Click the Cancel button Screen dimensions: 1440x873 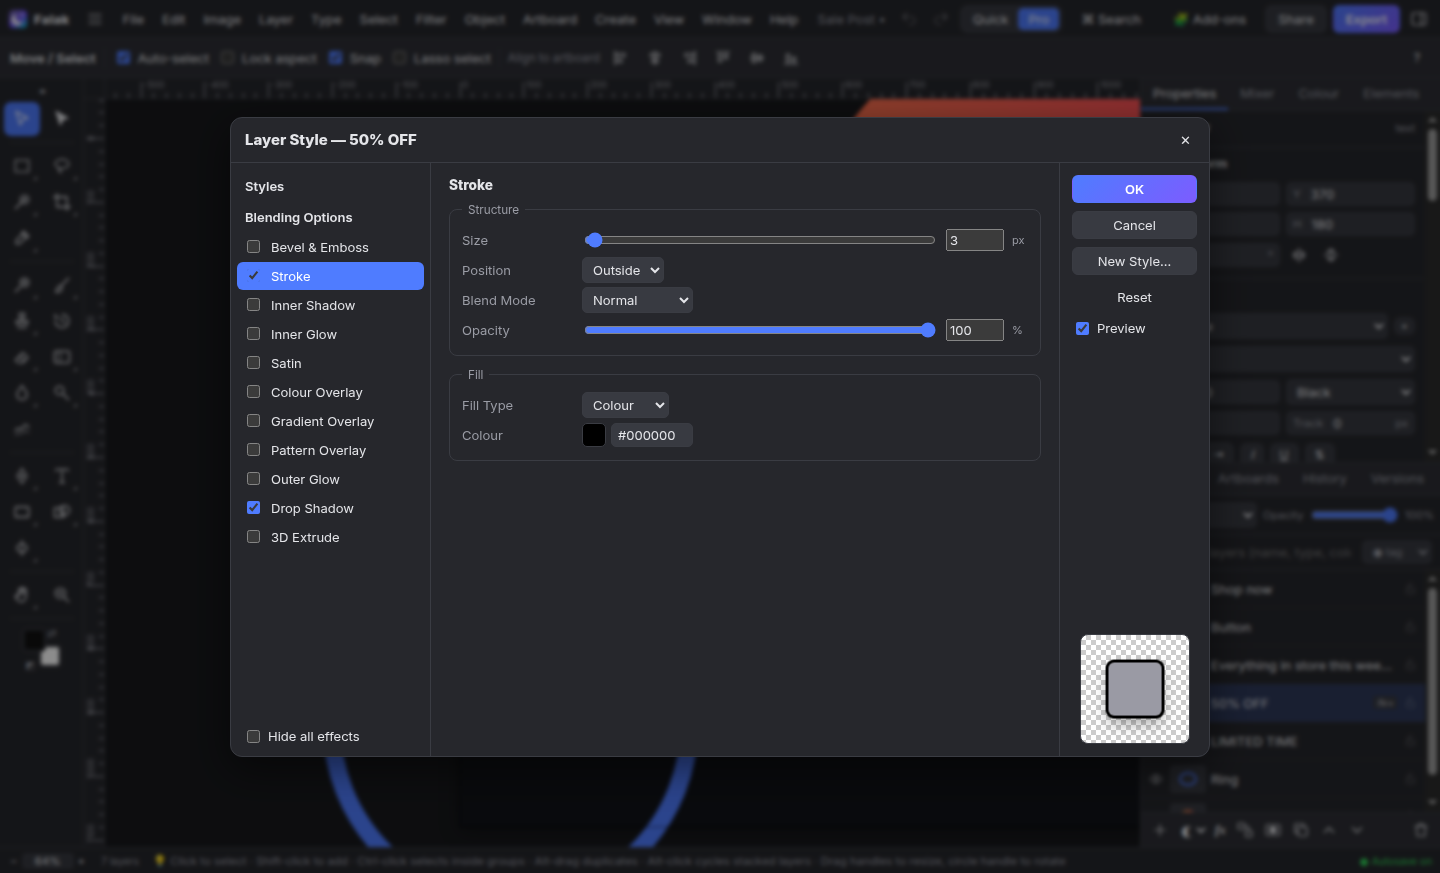1134,225
